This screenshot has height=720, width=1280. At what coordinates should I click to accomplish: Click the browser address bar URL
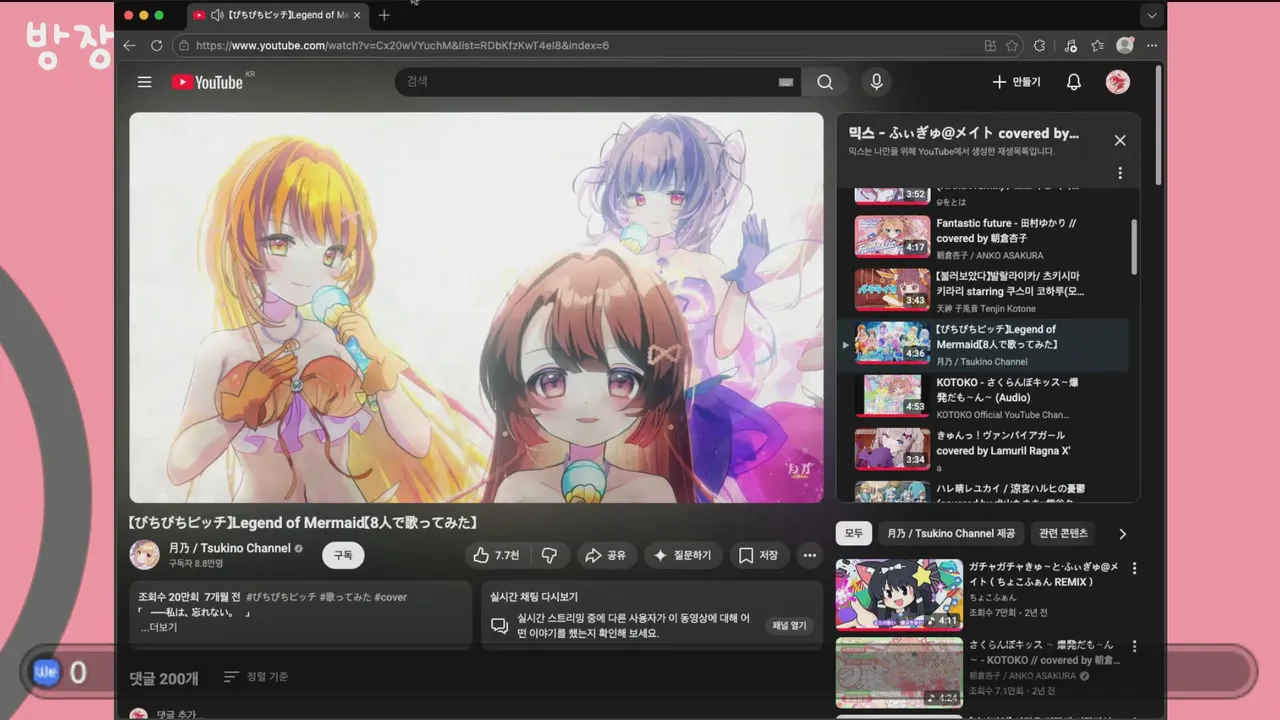point(402,46)
